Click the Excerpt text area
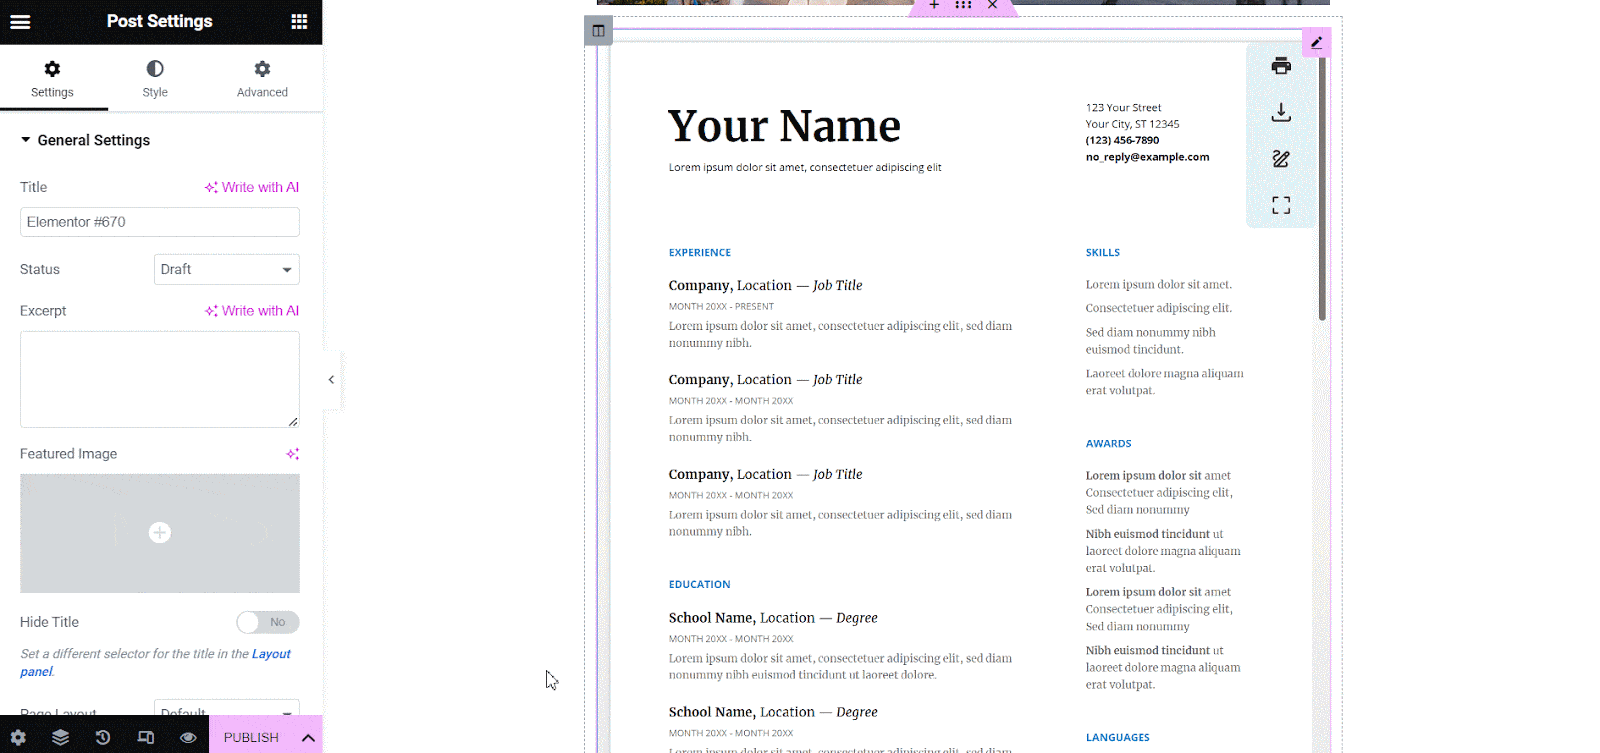This screenshot has width=1600, height=753. tap(160, 379)
